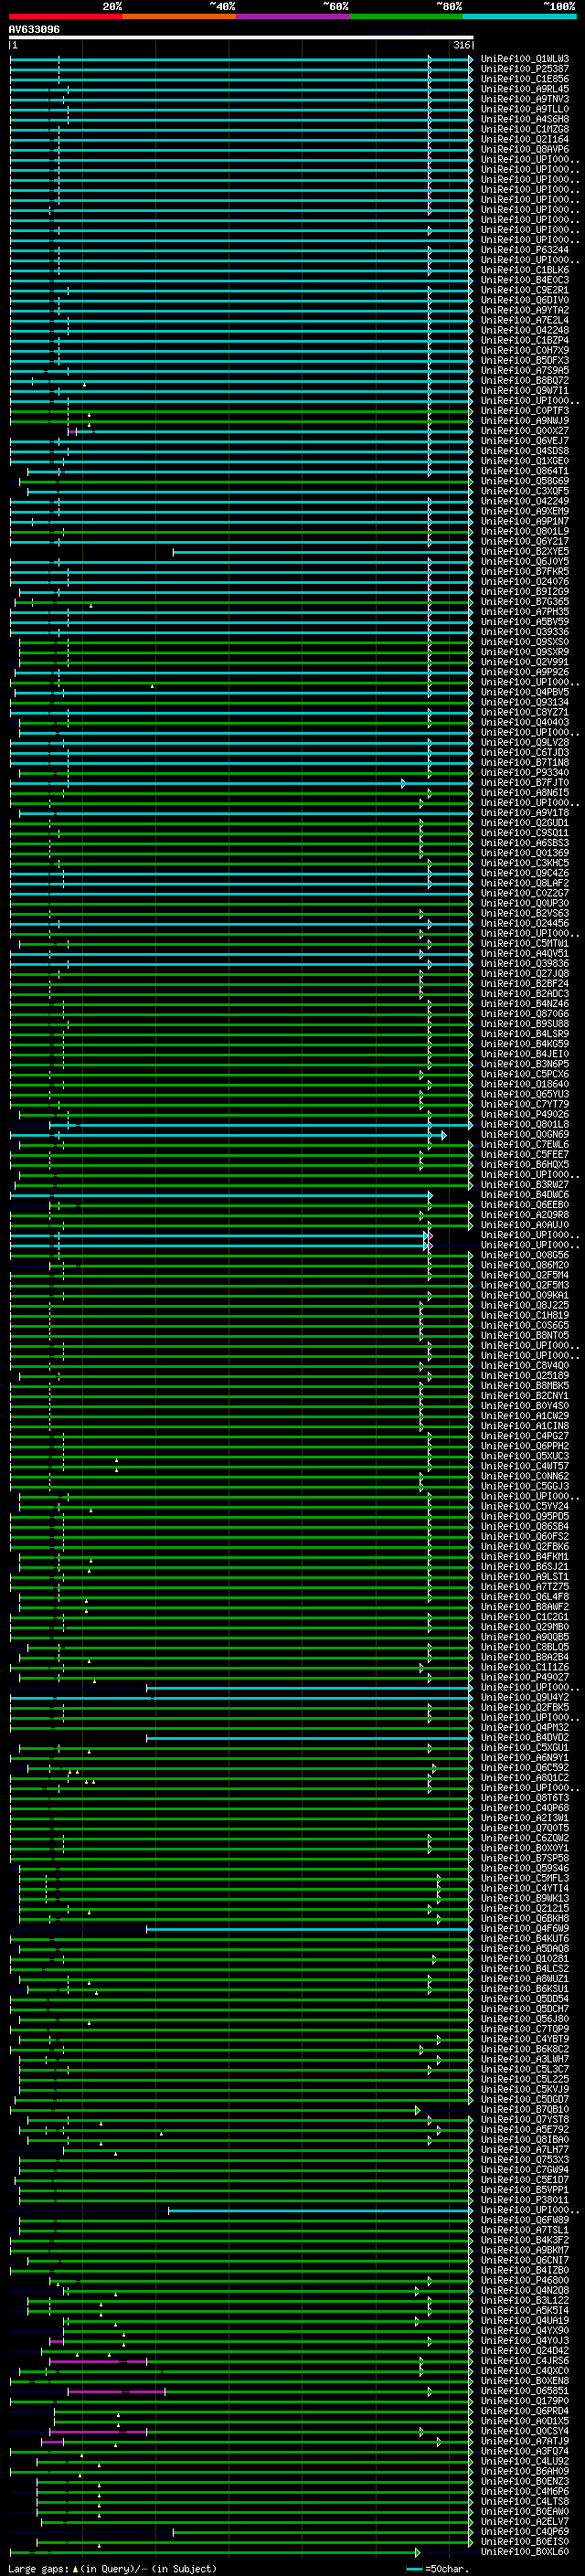Click the red 20% identity color segment
This screenshot has width=585, height=2576.
[66, 16]
